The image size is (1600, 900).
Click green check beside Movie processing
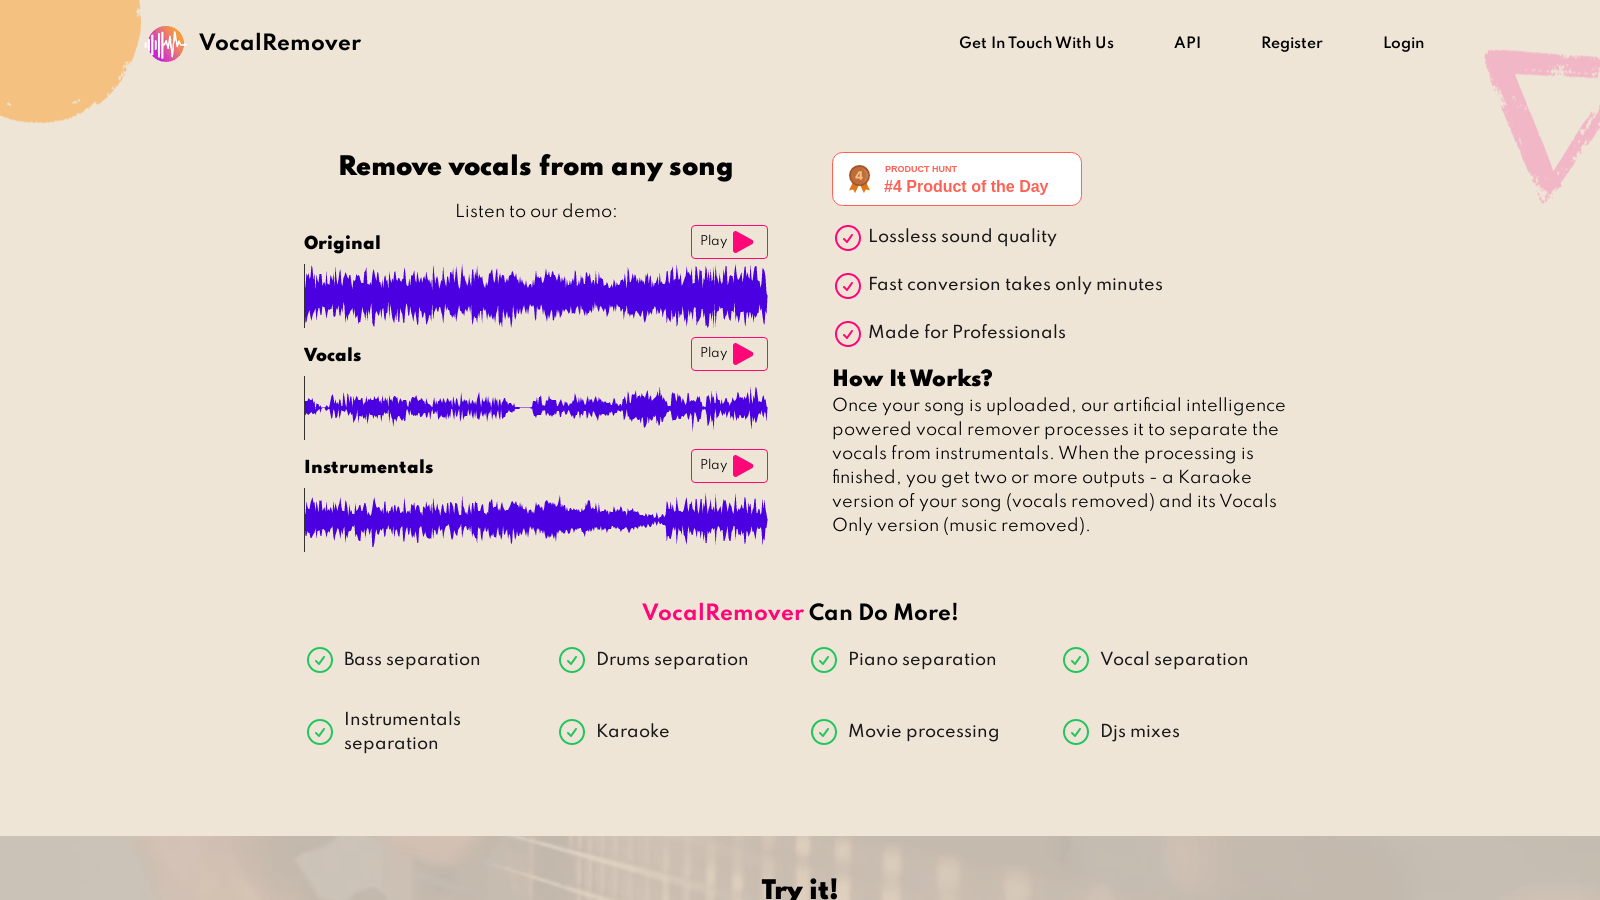coord(824,732)
